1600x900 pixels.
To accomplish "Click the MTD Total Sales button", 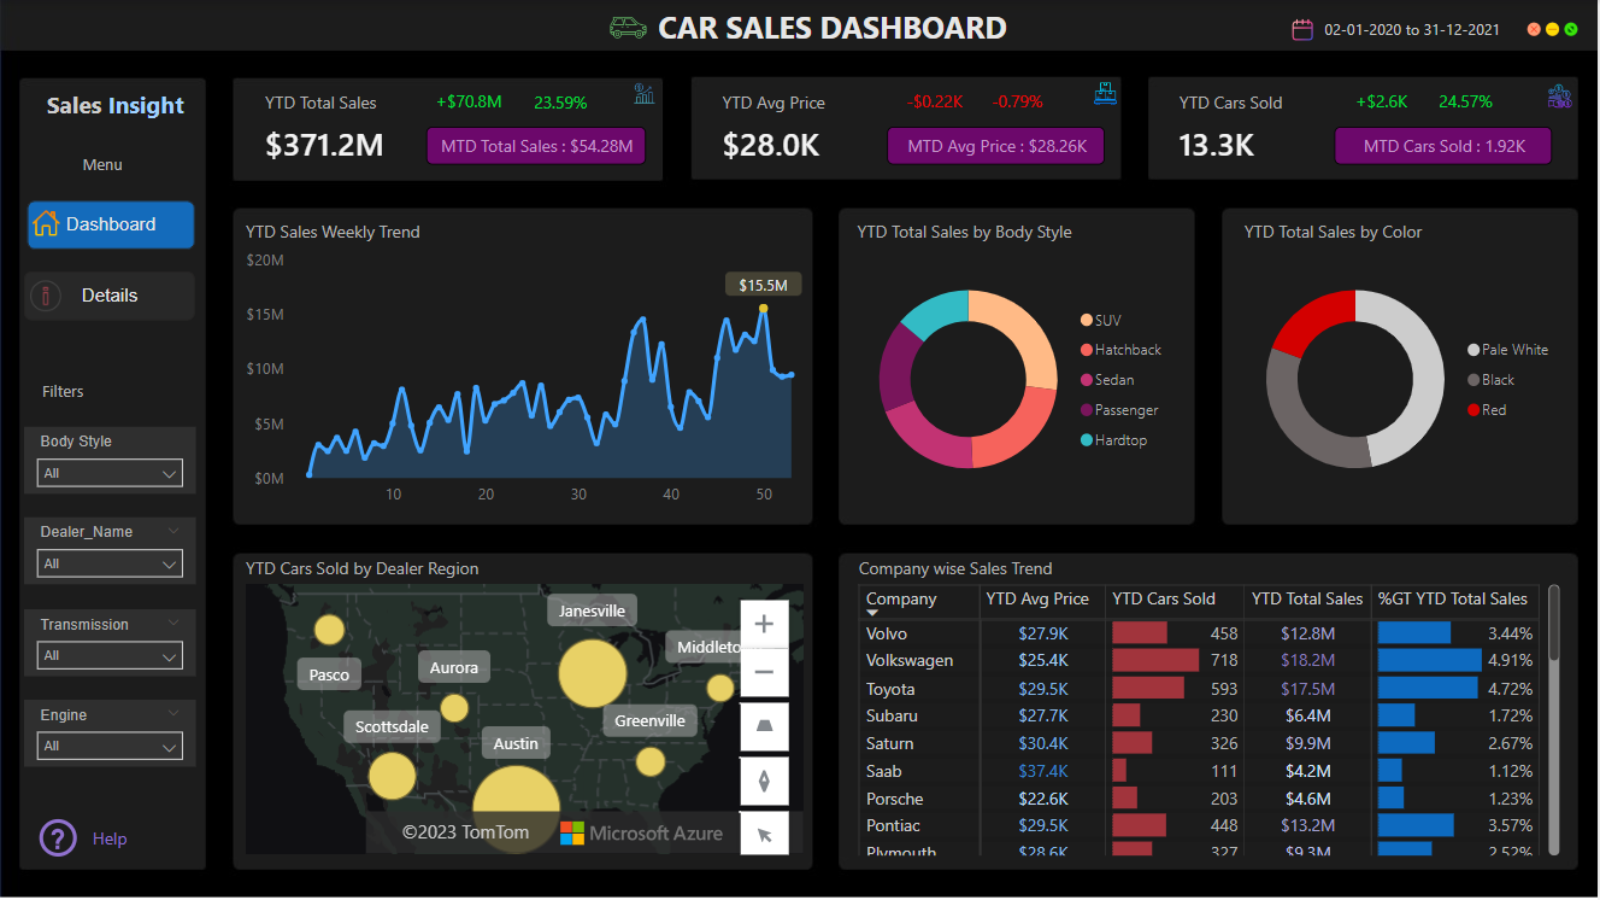I will point(536,146).
